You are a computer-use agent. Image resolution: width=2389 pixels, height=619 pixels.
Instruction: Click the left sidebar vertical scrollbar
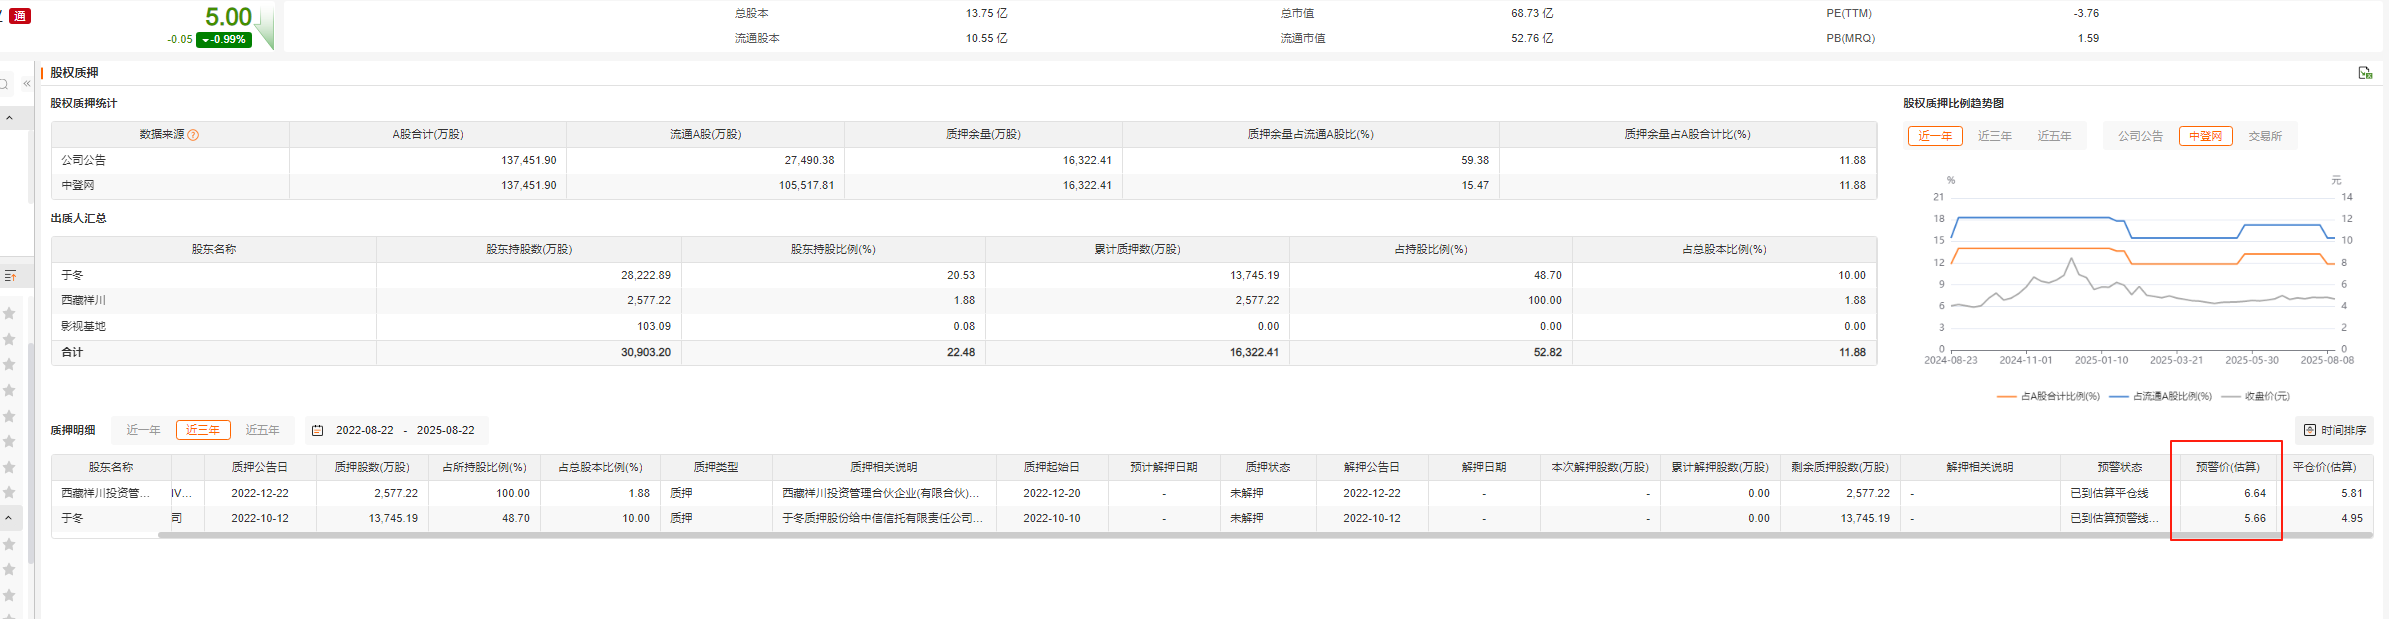tap(31, 455)
